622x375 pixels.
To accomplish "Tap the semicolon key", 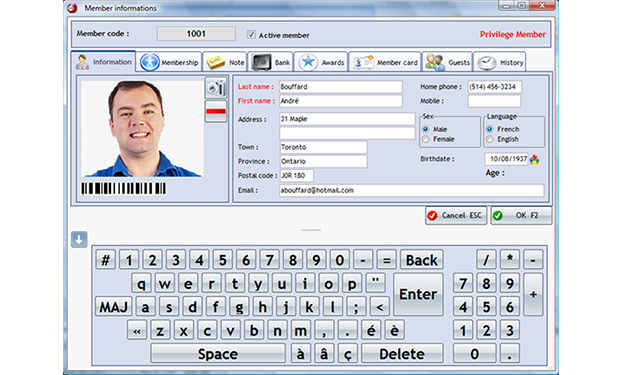I will pyautogui.click(x=356, y=307).
